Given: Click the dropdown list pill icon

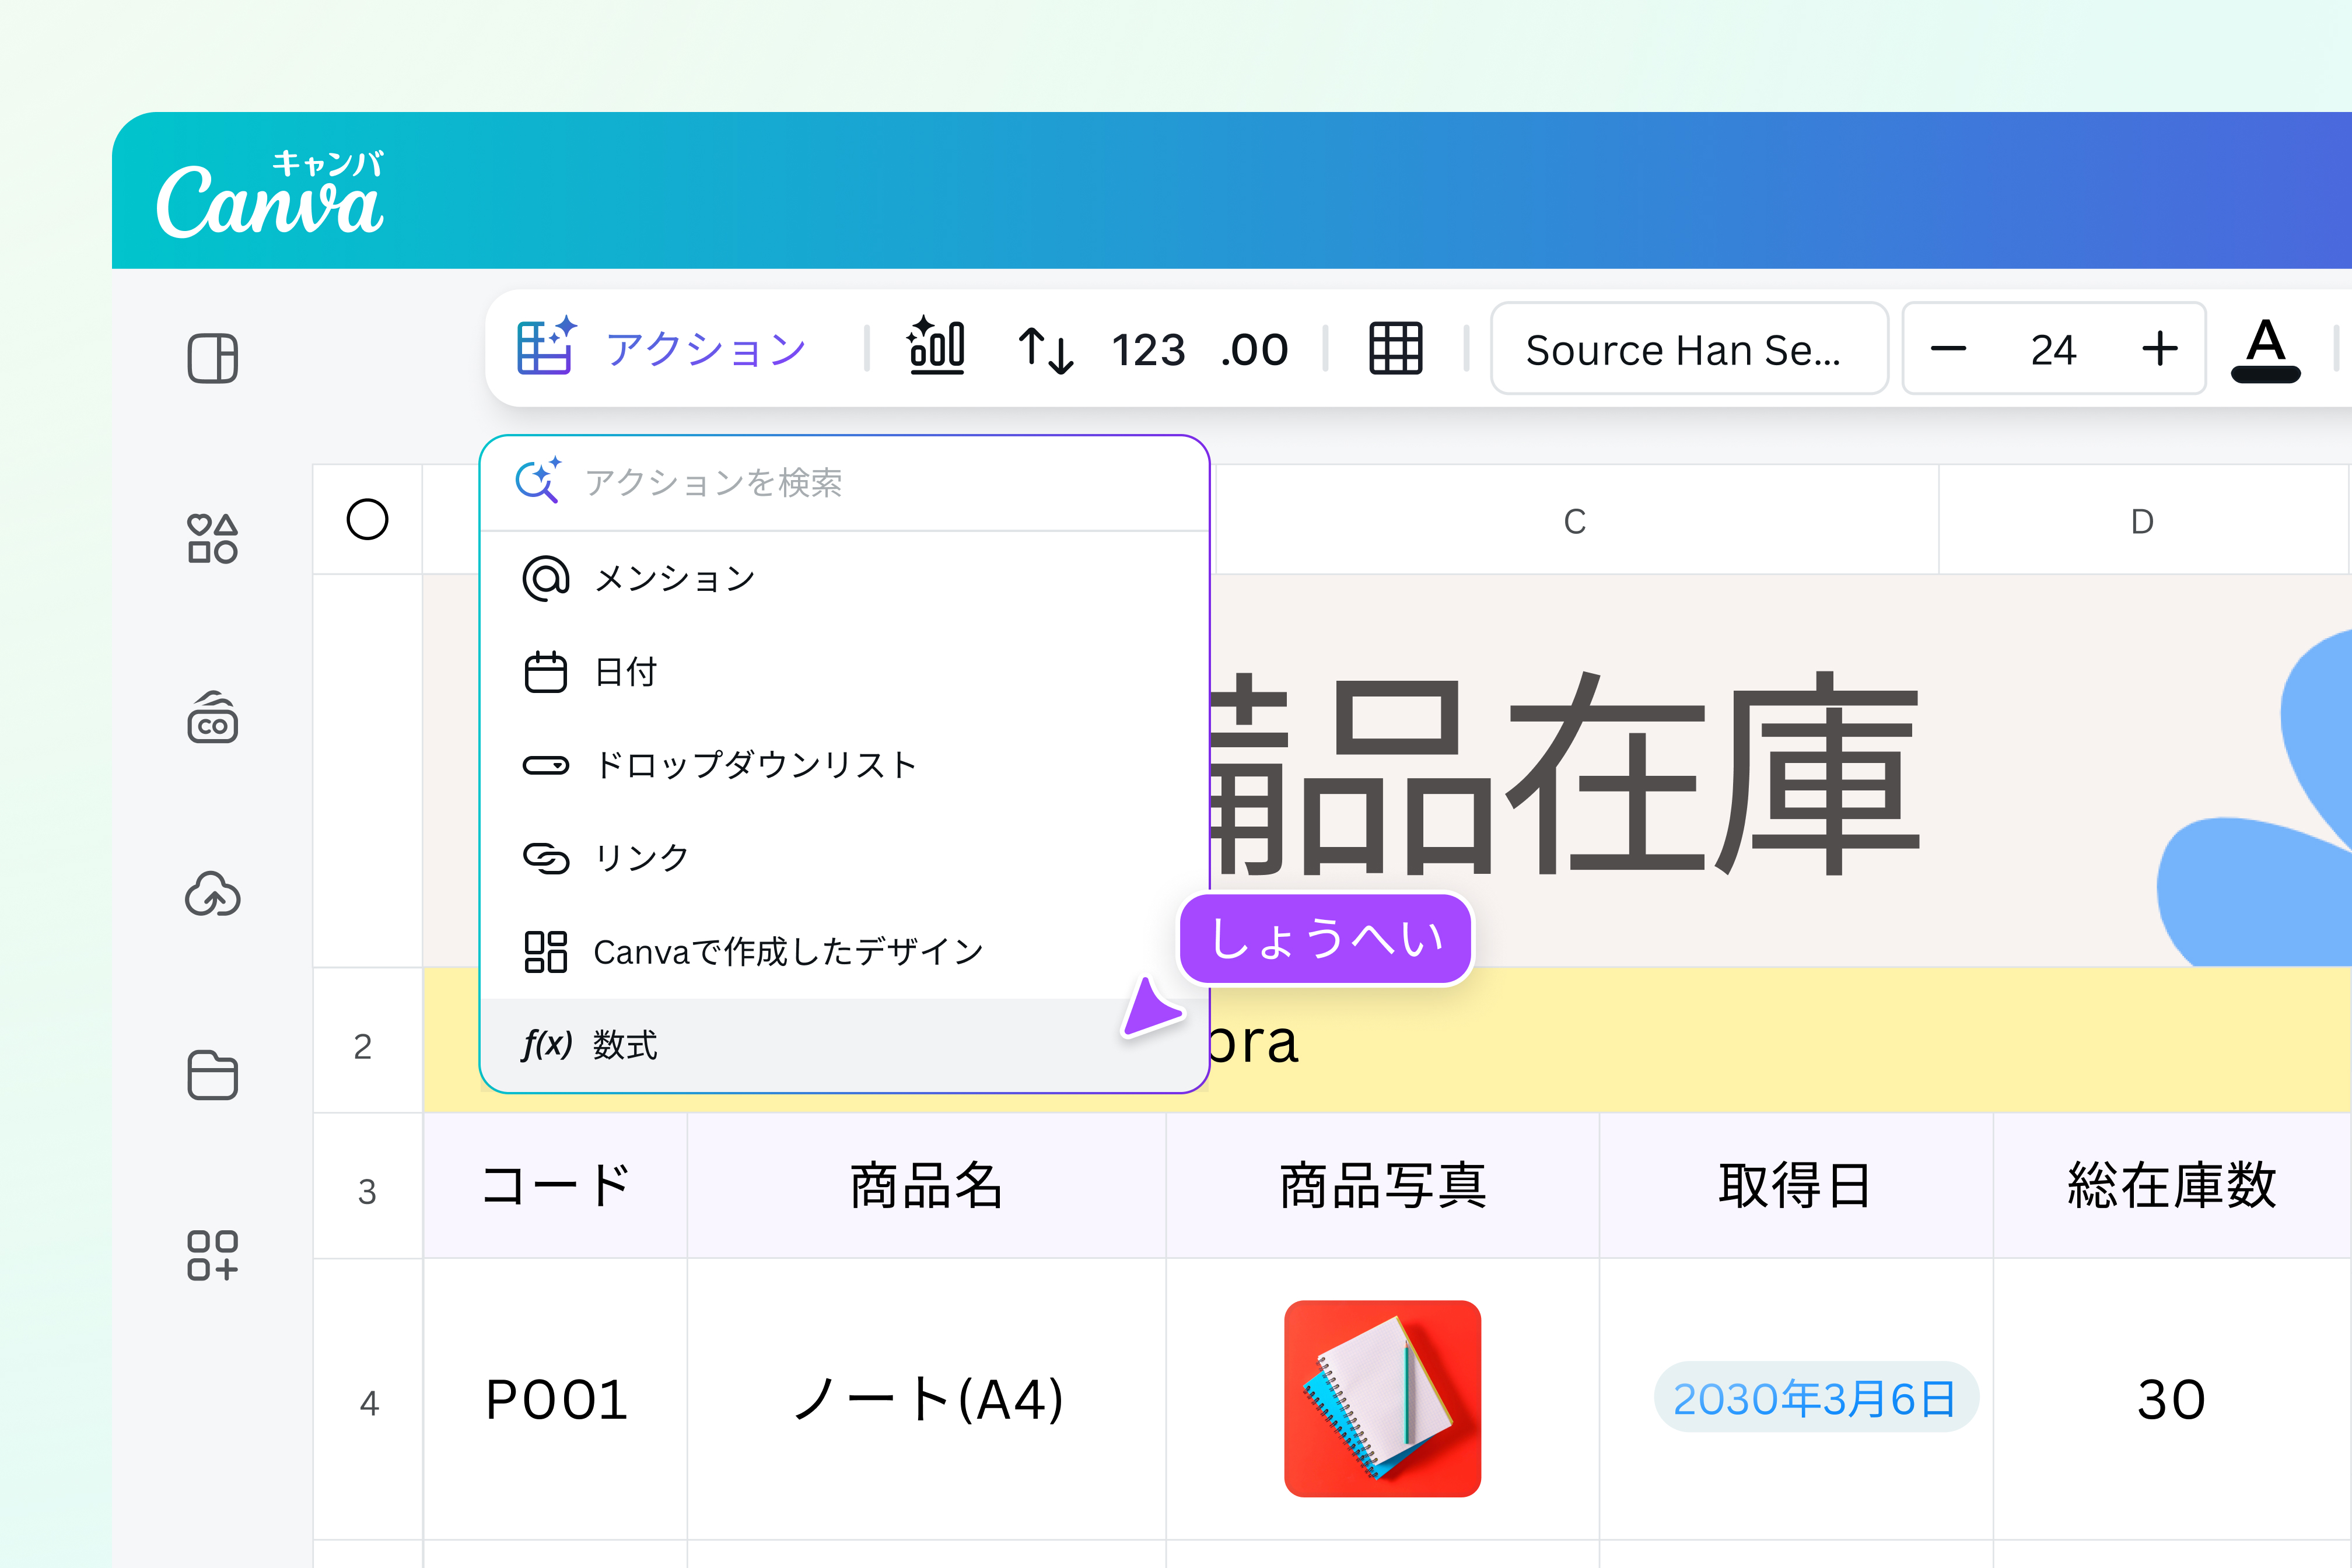Looking at the screenshot, I should click(x=546, y=765).
